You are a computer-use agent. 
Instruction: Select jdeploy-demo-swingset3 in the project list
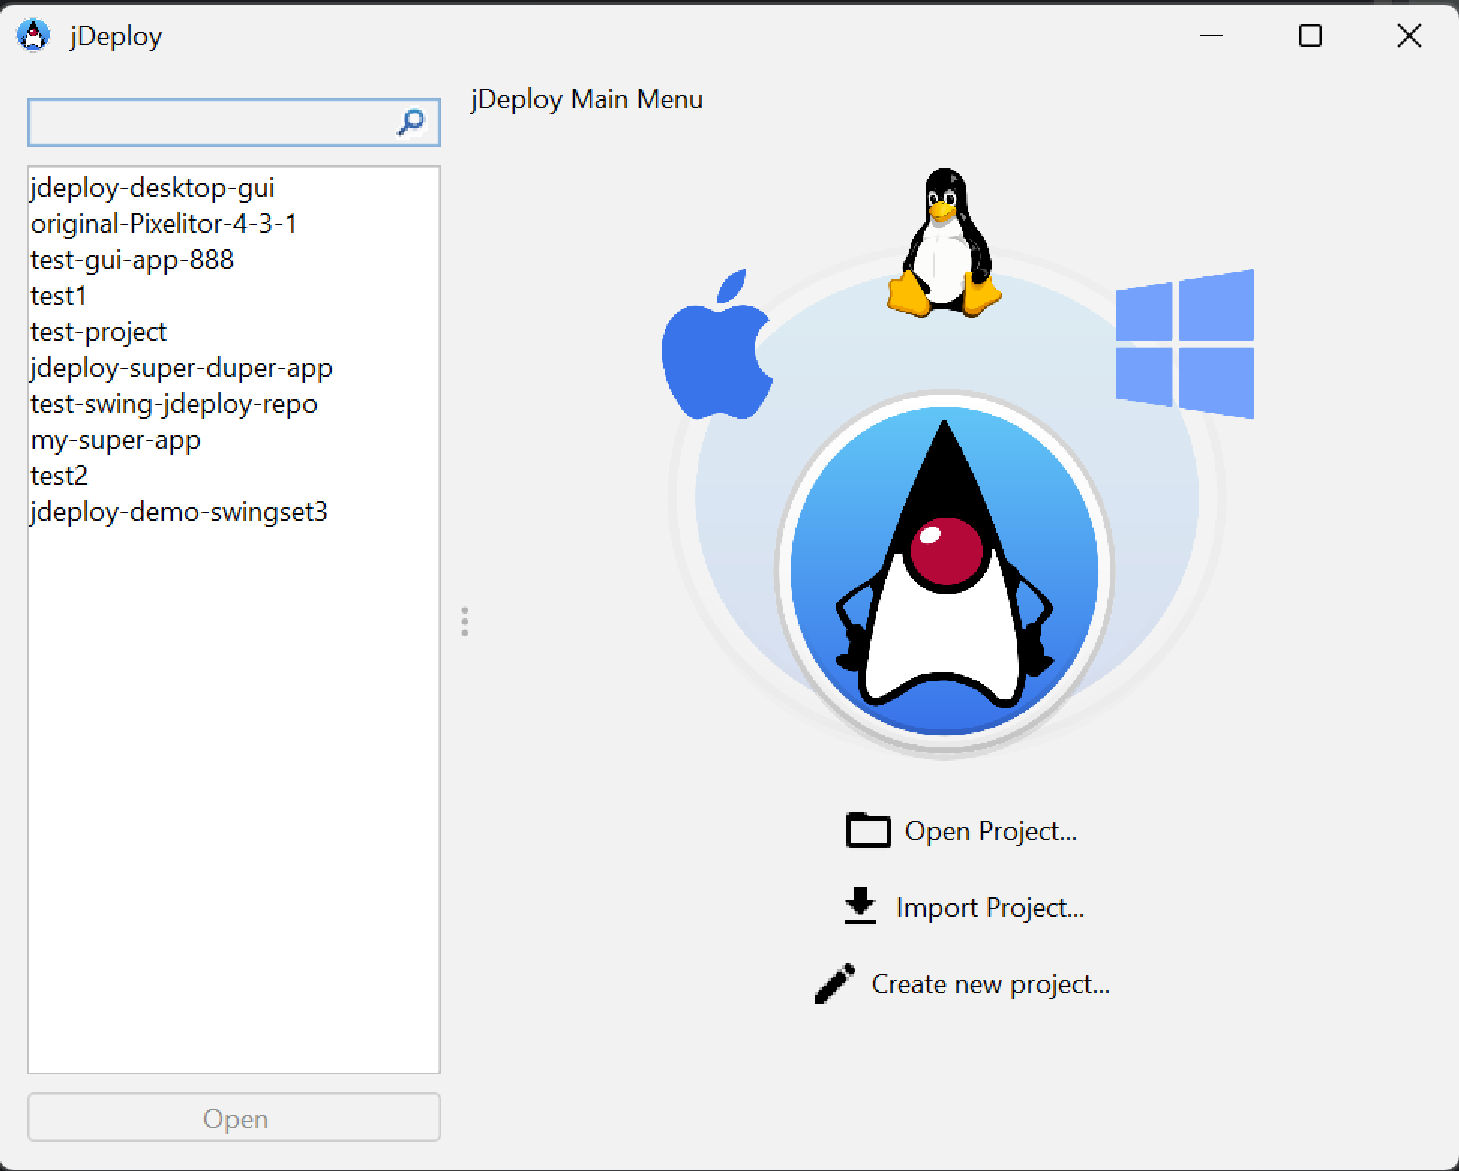tap(179, 512)
